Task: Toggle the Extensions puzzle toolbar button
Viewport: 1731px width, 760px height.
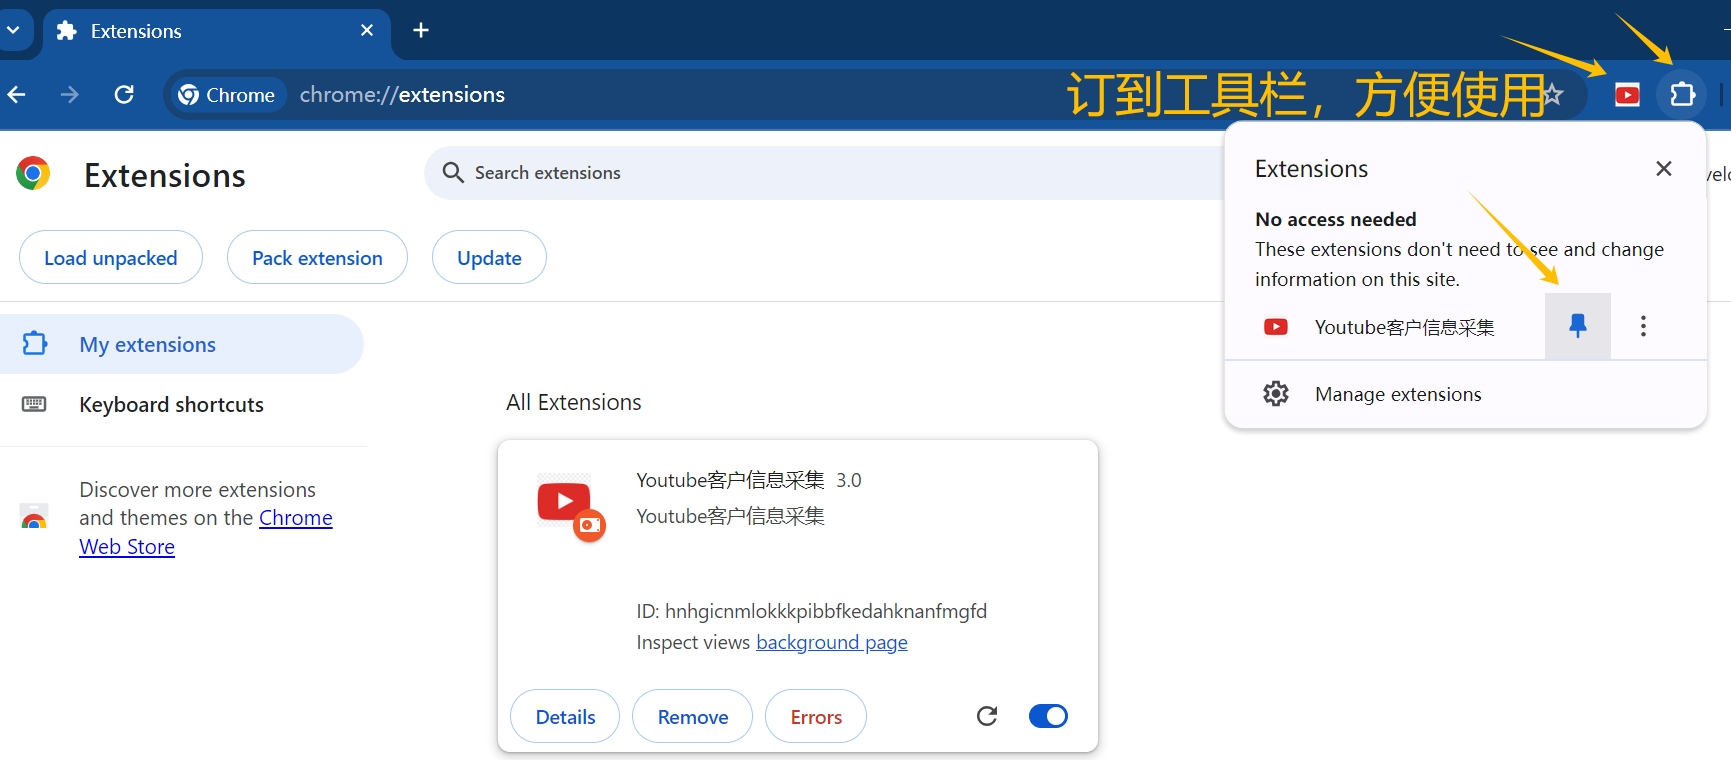Action: [x=1683, y=95]
